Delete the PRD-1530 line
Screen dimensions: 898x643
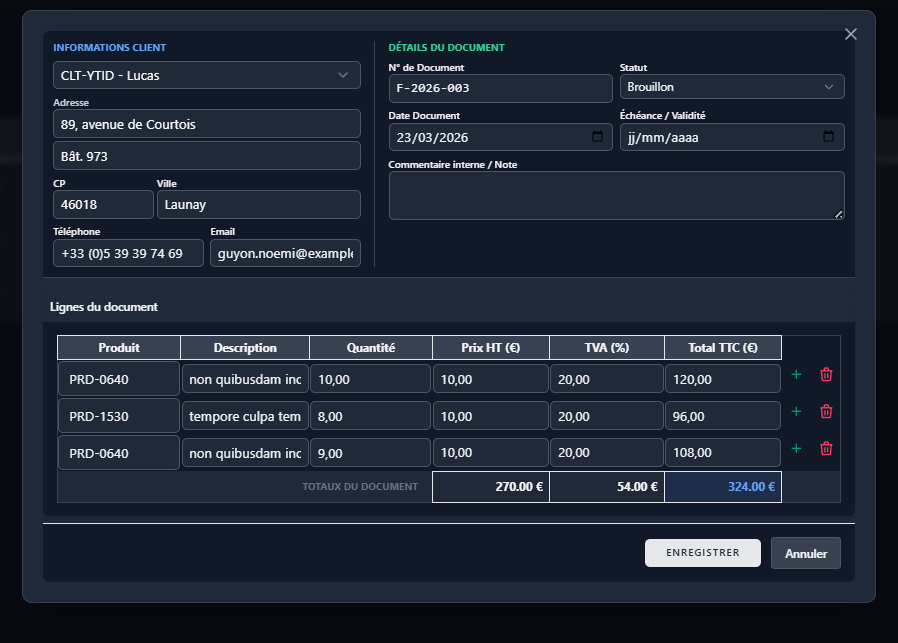tap(826, 412)
